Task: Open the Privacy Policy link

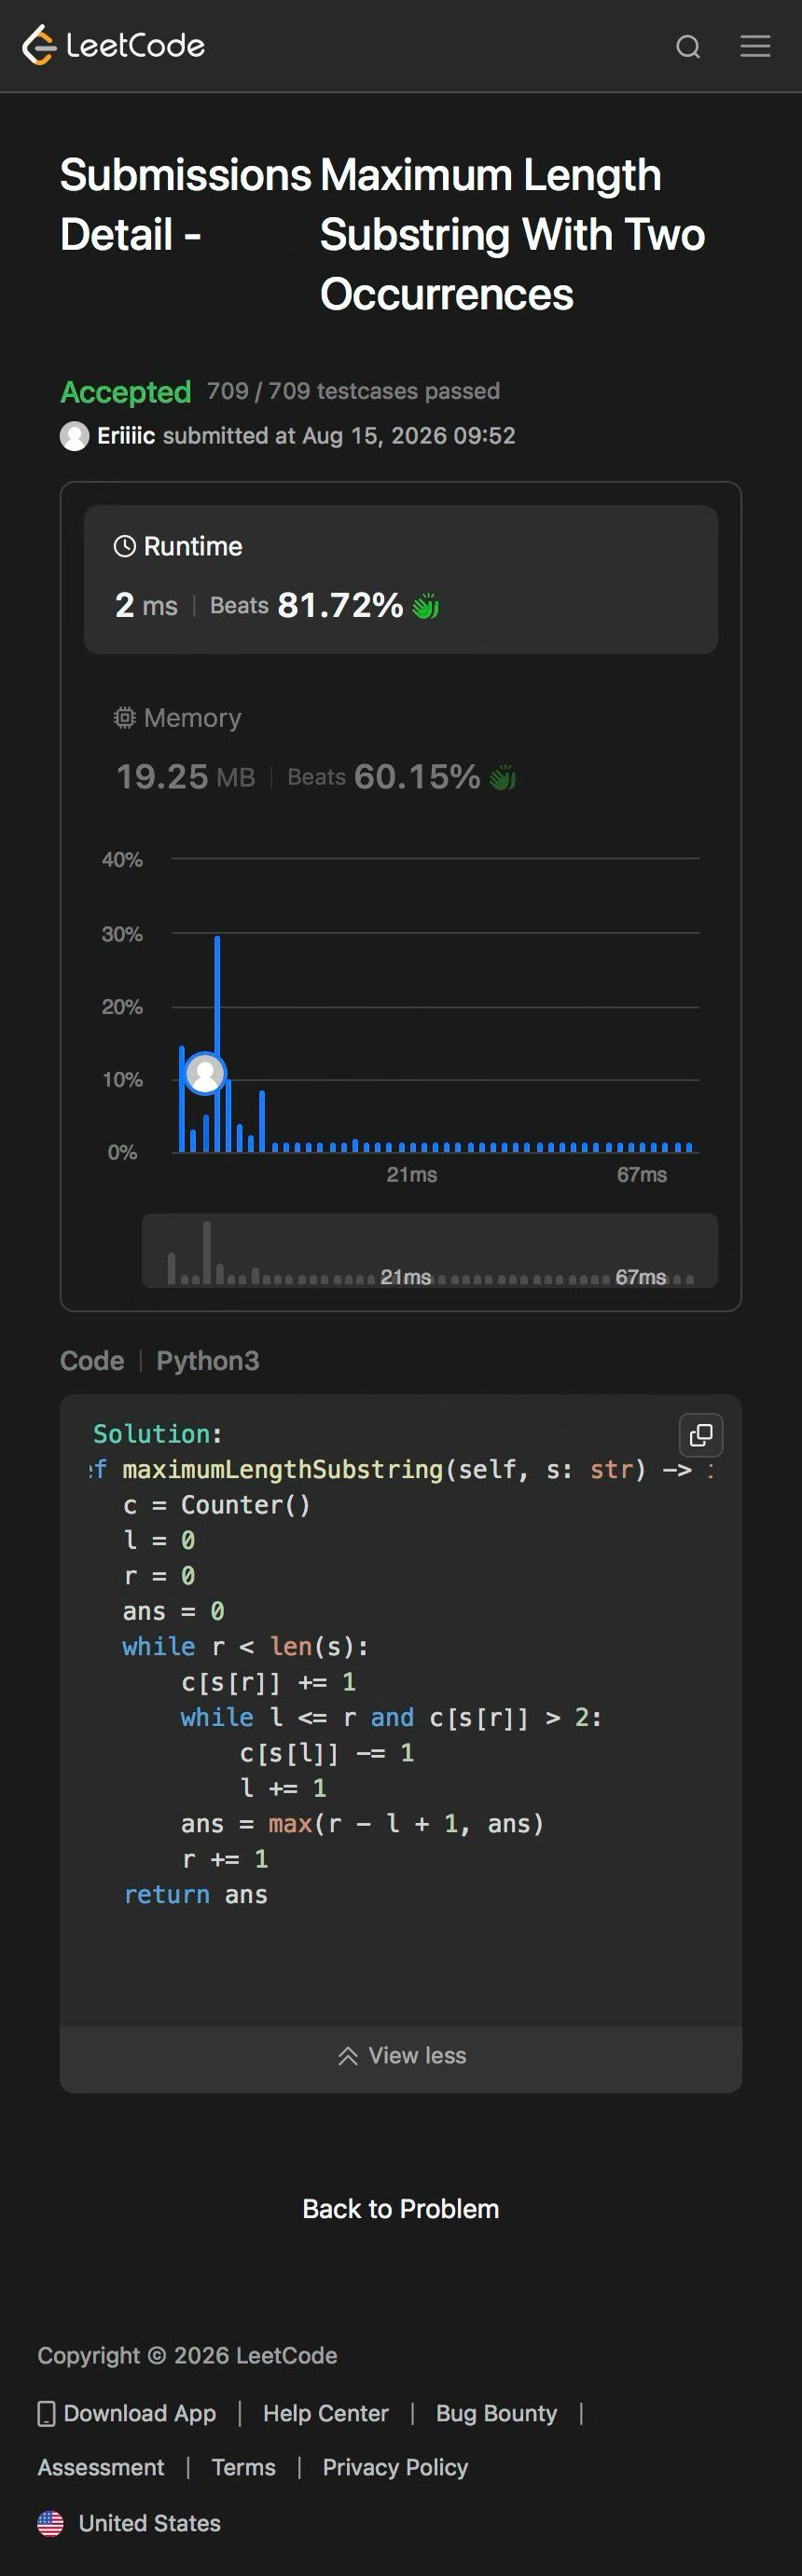Action: click(395, 2467)
